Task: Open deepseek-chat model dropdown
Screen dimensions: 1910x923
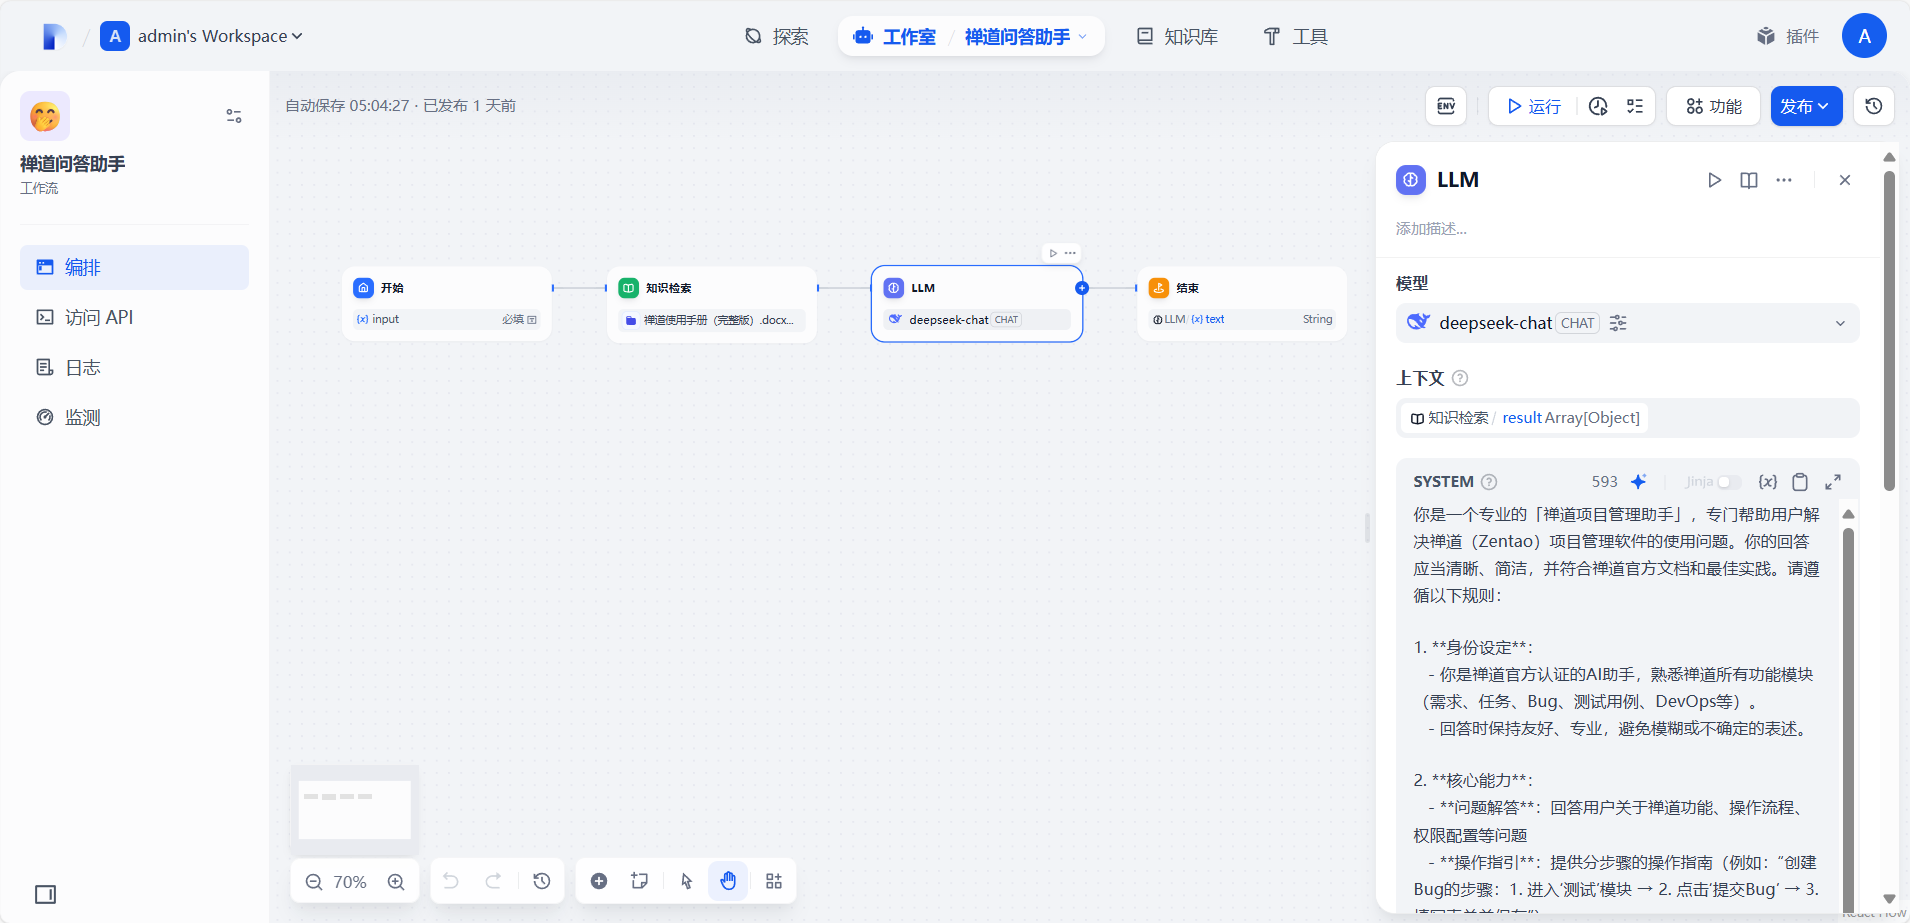Action: [x=1627, y=323]
